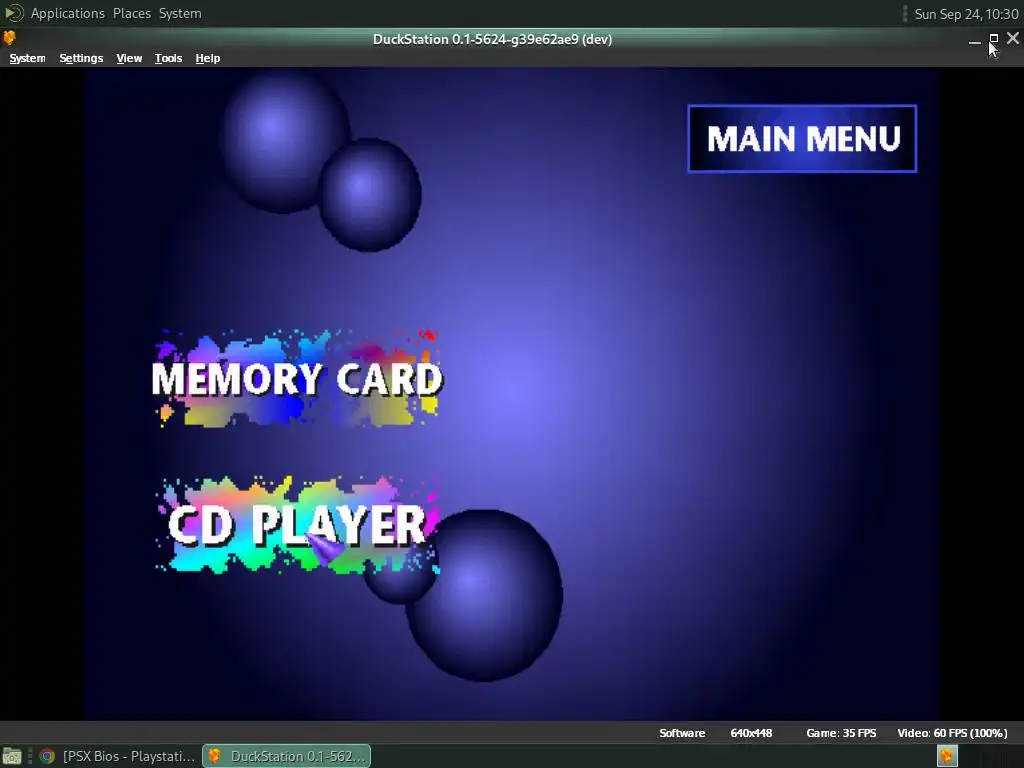
Task: Open the View menu
Action: coord(129,58)
